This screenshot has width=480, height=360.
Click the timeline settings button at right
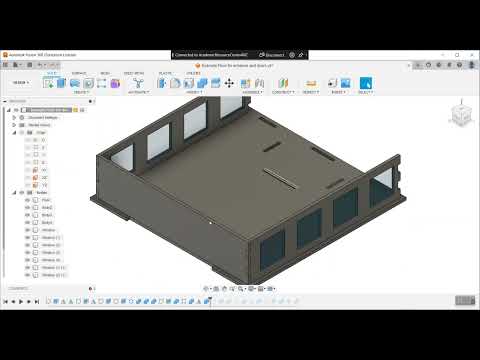click(x=465, y=301)
